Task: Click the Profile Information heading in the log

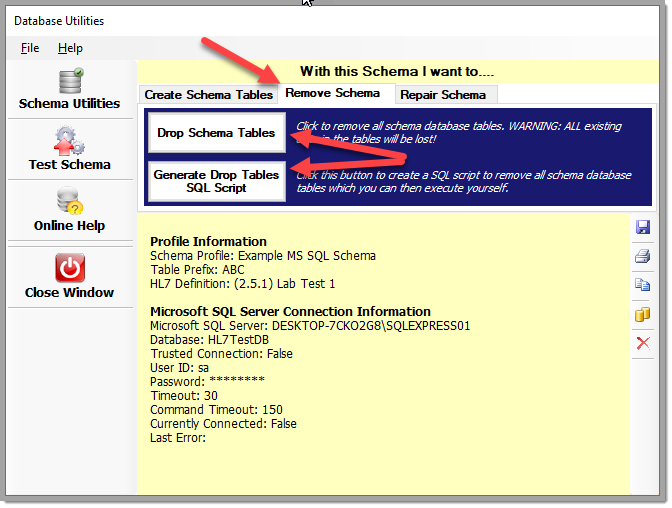Action: [x=208, y=241]
